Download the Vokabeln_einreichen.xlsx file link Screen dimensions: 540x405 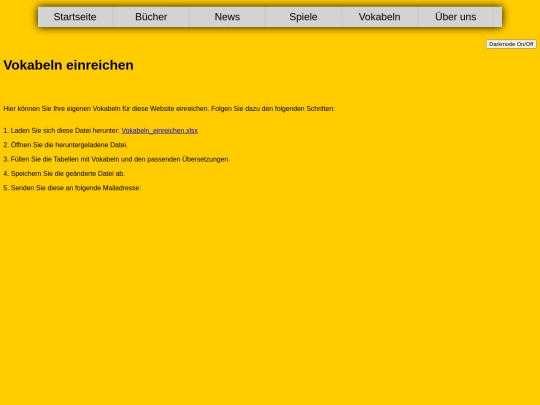[x=160, y=131]
